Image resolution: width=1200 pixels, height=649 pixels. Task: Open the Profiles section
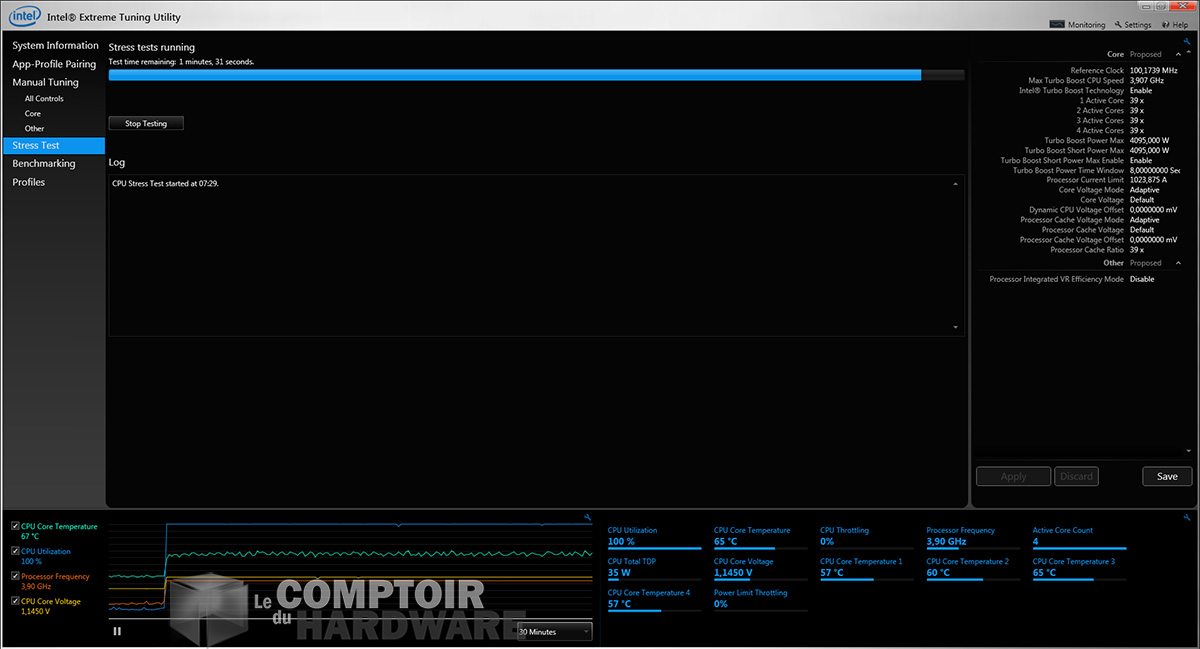point(29,182)
